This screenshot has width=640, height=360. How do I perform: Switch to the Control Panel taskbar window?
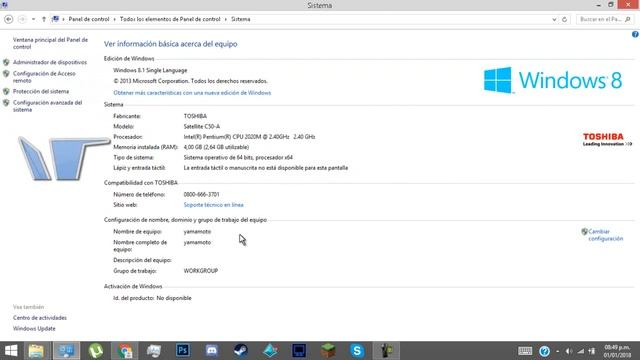66,351
